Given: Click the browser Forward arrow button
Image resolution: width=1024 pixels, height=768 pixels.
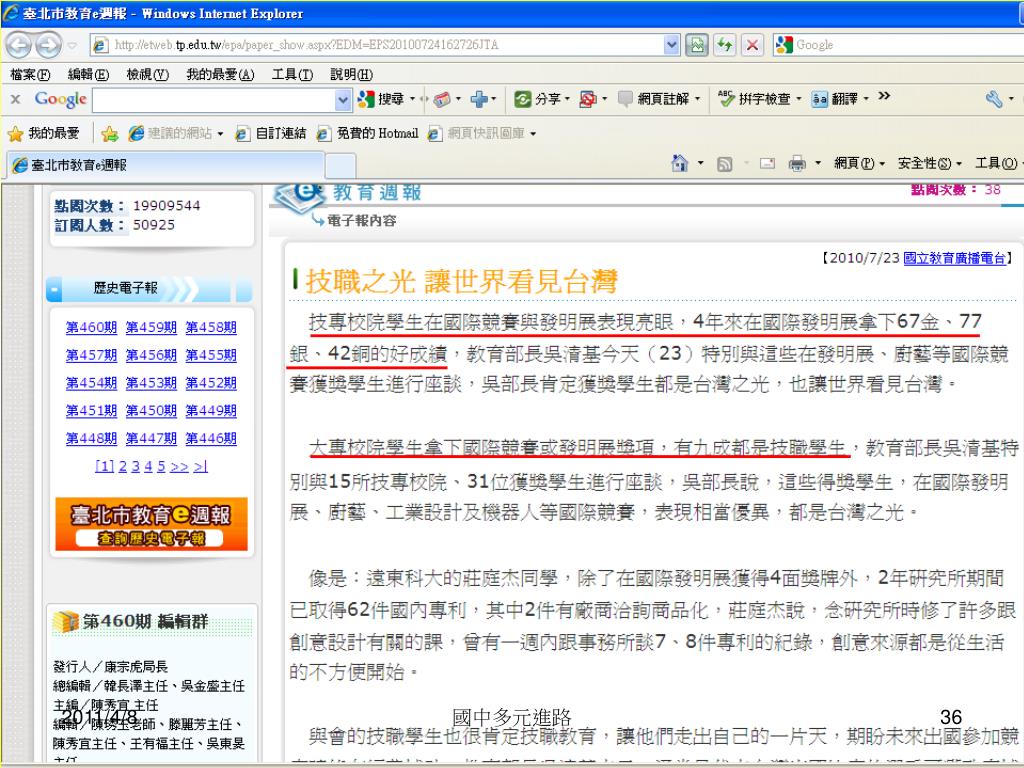Looking at the screenshot, I should (x=48, y=45).
